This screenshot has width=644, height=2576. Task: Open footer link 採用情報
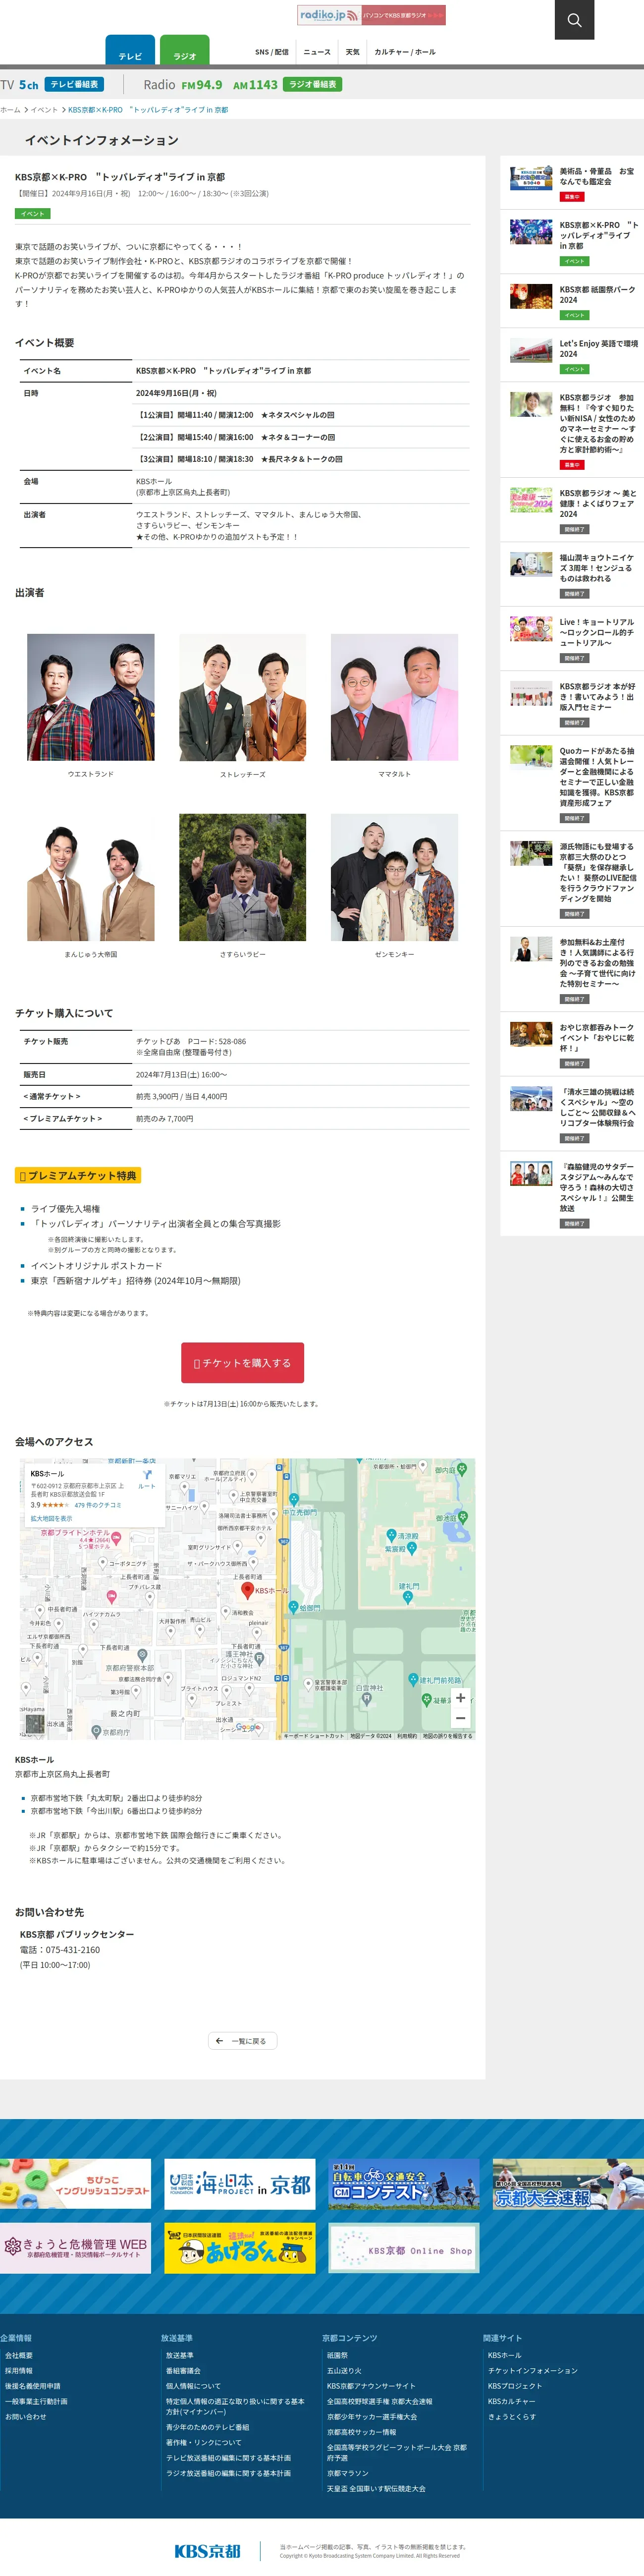tap(19, 2370)
